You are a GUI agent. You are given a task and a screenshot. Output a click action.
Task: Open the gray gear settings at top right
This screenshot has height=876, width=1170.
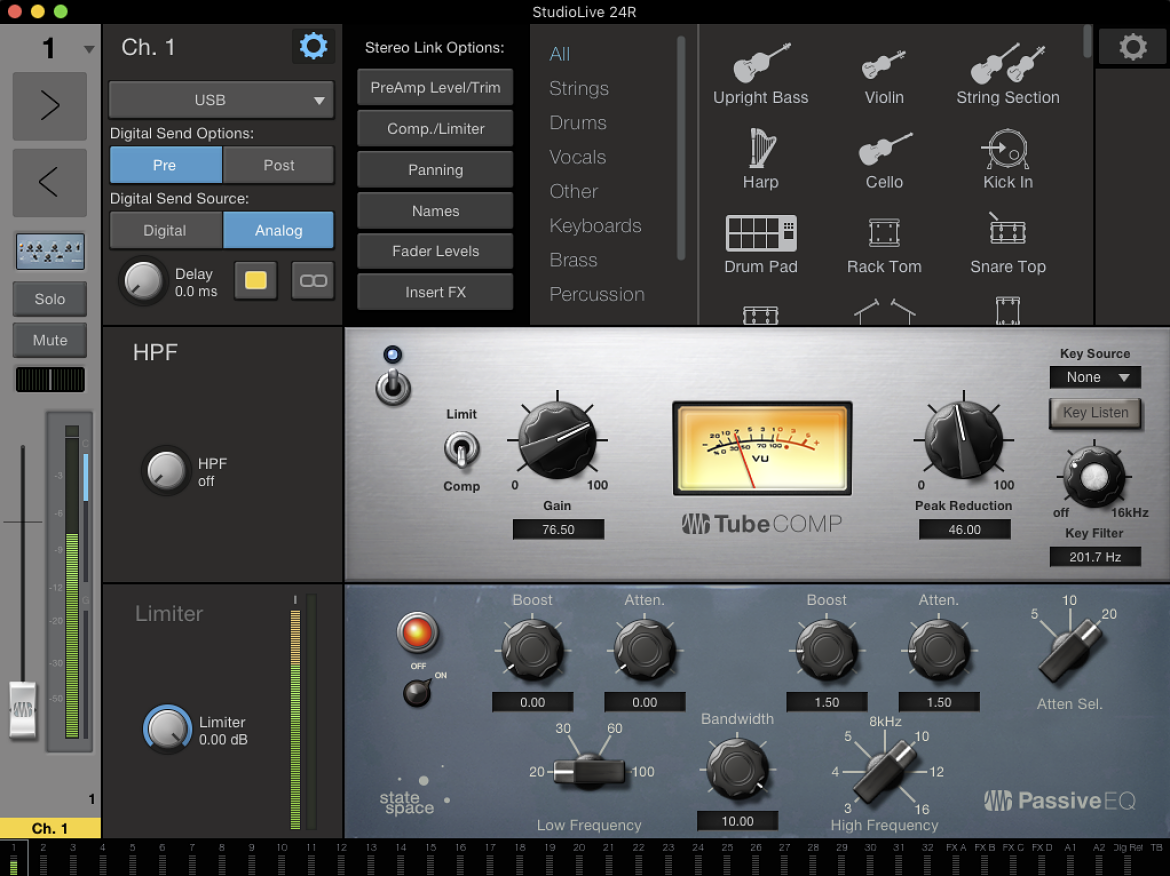[x=1133, y=47]
